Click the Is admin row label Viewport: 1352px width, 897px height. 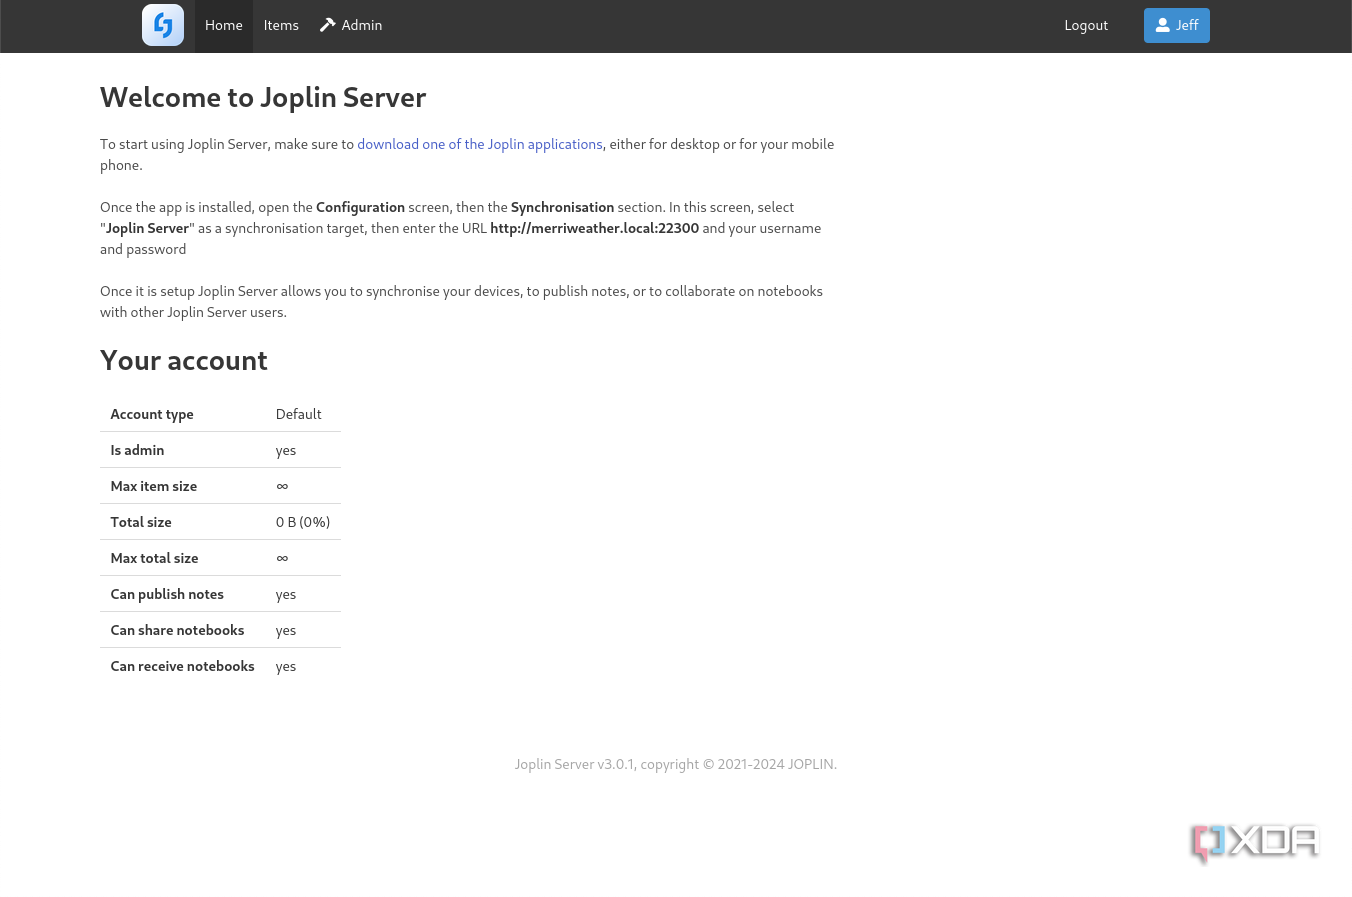click(x=137, y=450)
